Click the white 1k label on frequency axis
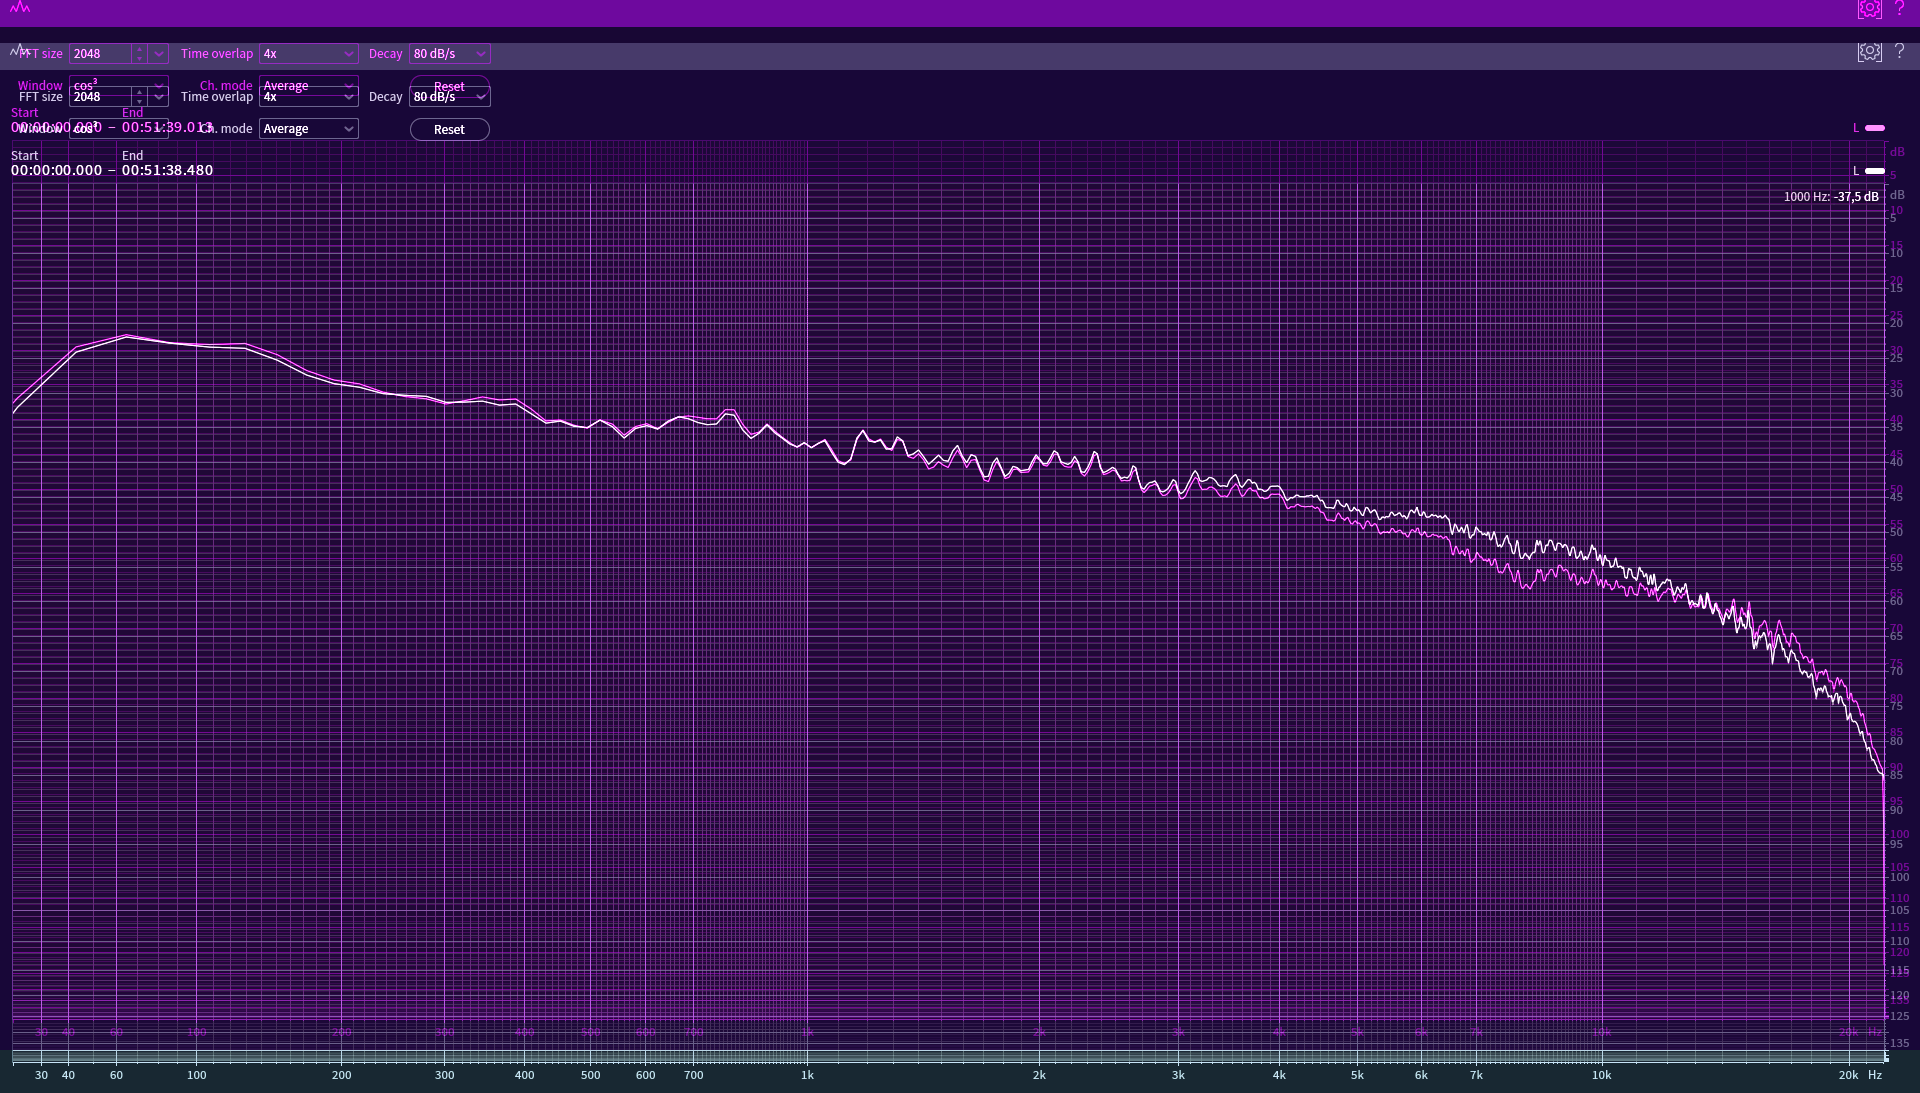The width and height of the screenshot is (1920, 1093). coord(807,1075)
